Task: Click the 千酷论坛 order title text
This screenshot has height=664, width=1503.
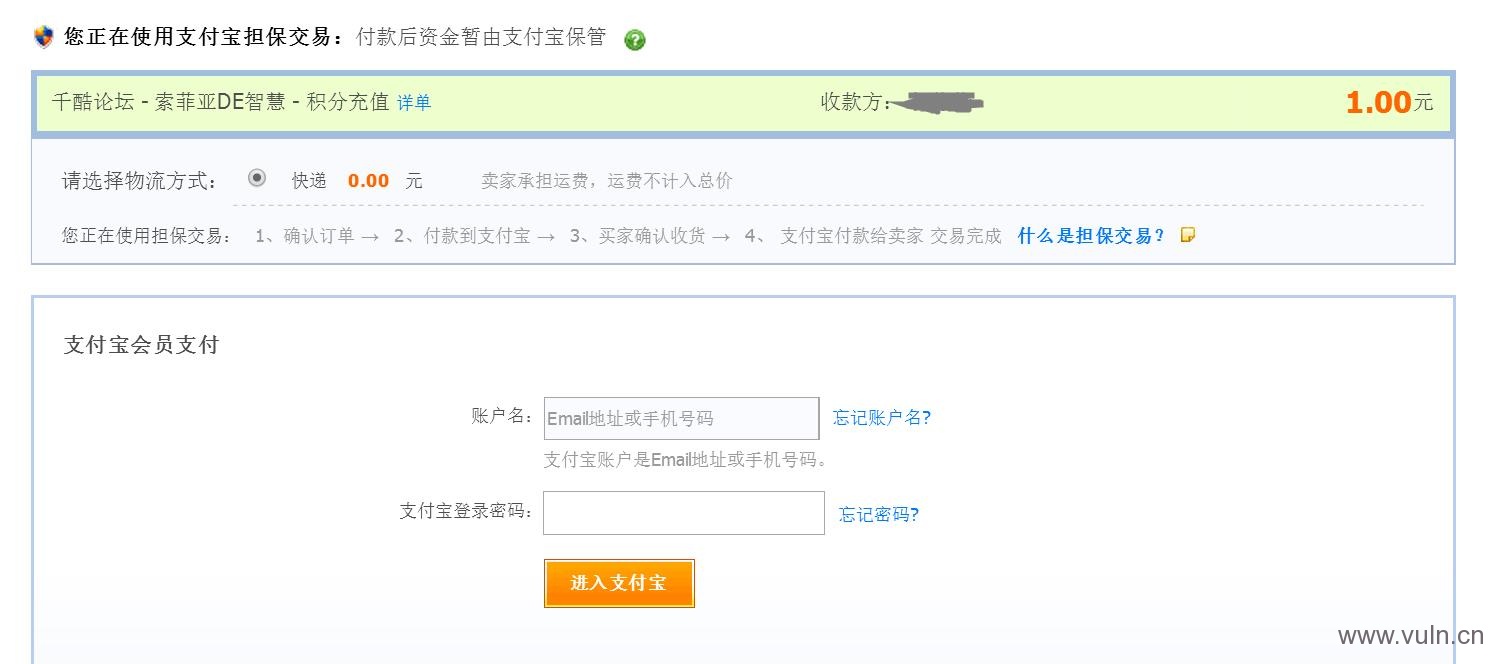Action: click(x=220, y=102)
